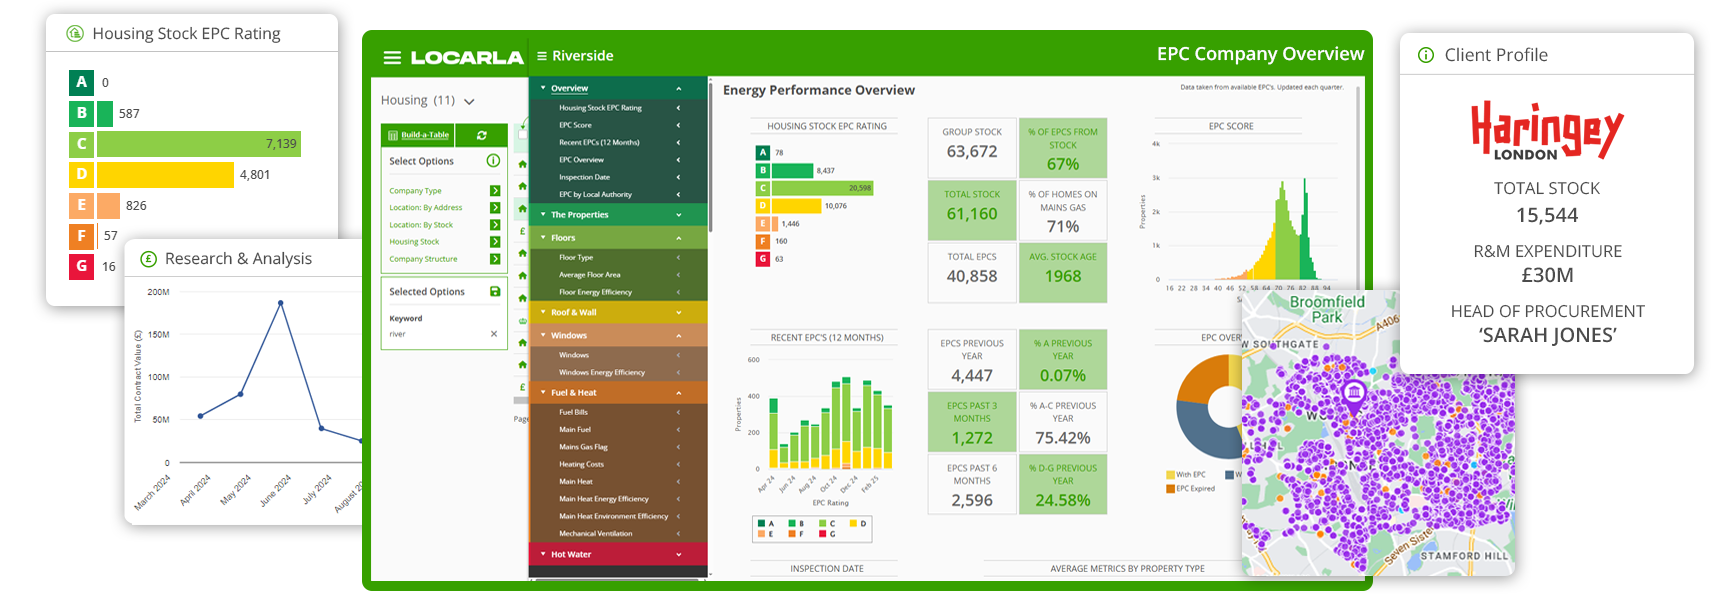Click the refresh icon beside Build-a-Table

[x=482, y=135]
